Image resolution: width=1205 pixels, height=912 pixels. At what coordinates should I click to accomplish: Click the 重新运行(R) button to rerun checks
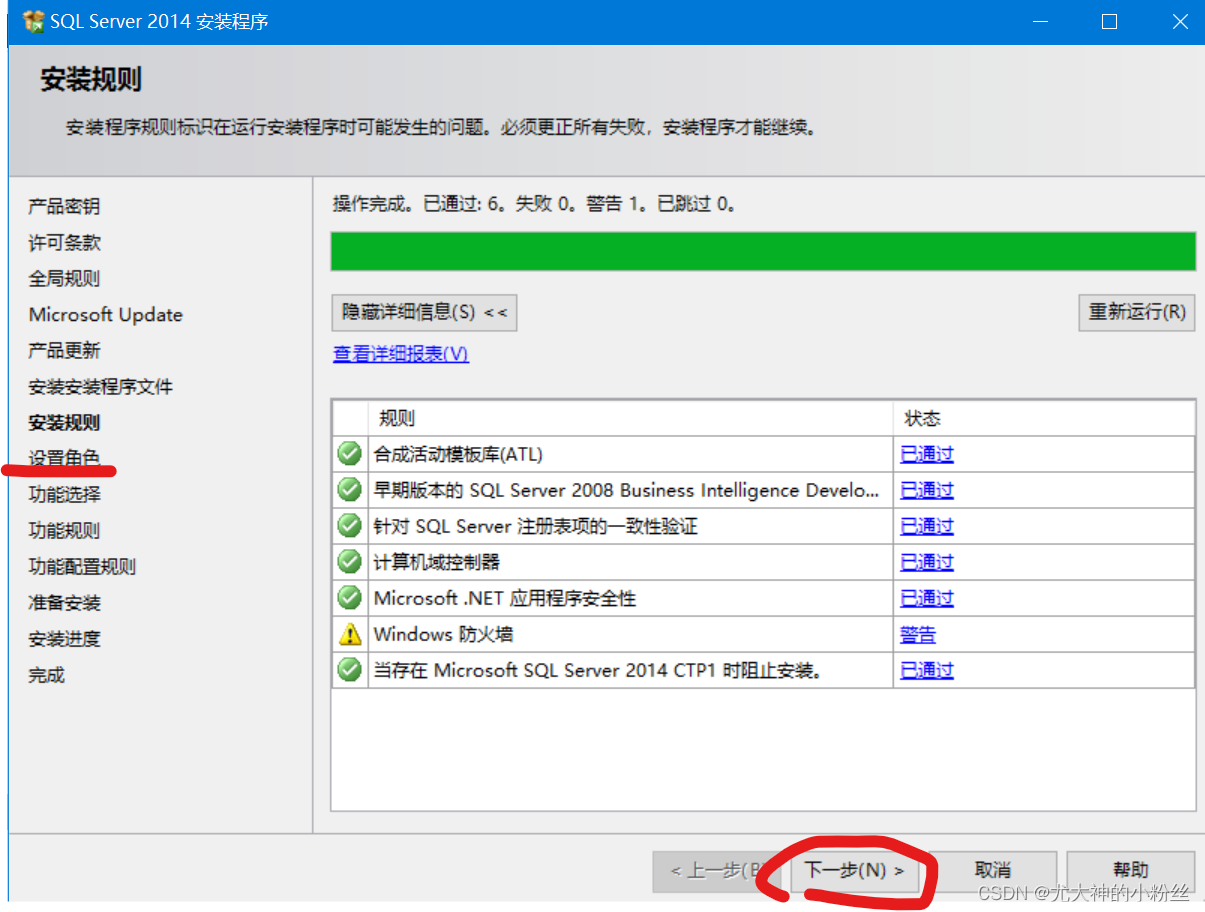point(1136,312)
